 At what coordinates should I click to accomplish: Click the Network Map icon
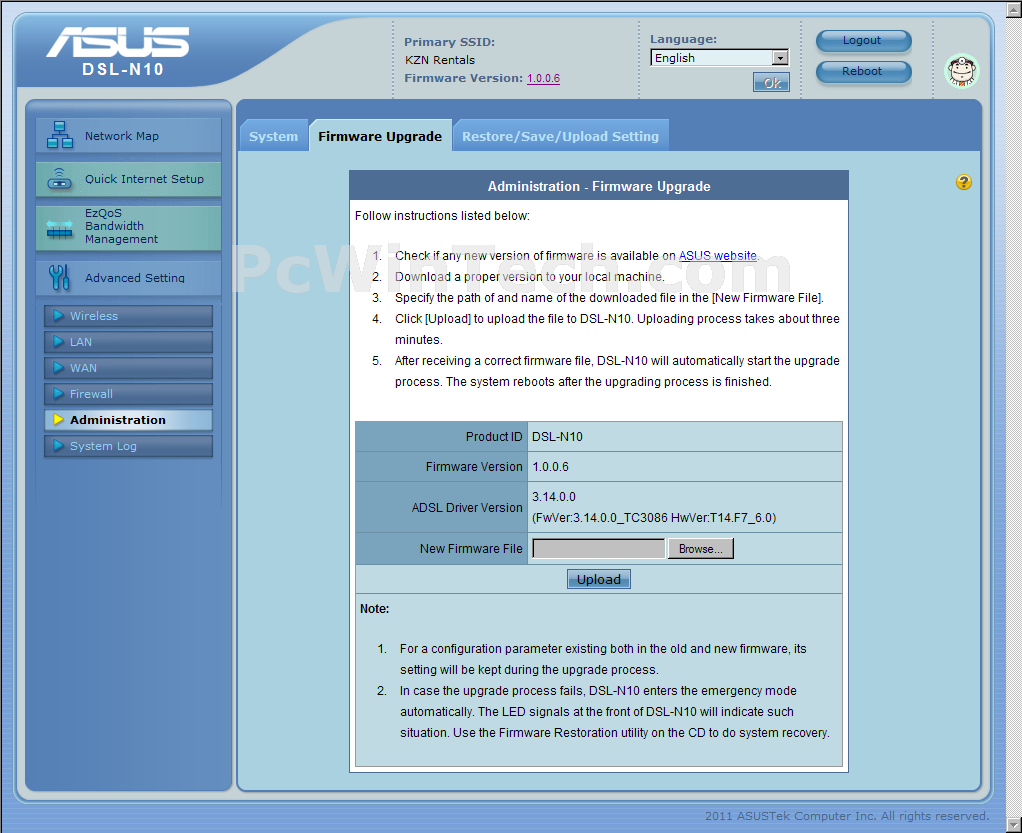click(x=60, y=135)
